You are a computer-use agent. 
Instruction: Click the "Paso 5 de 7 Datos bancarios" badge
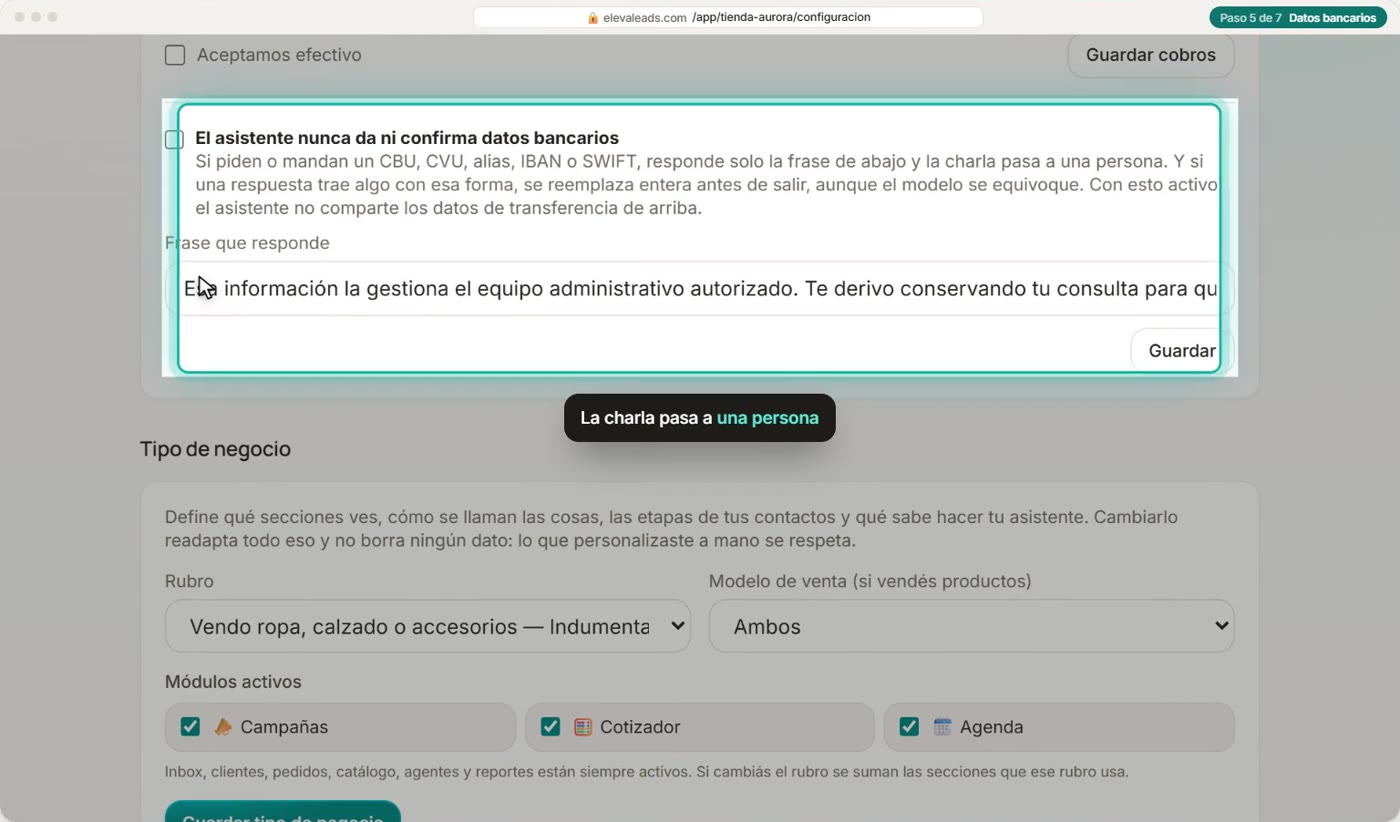1298,18
